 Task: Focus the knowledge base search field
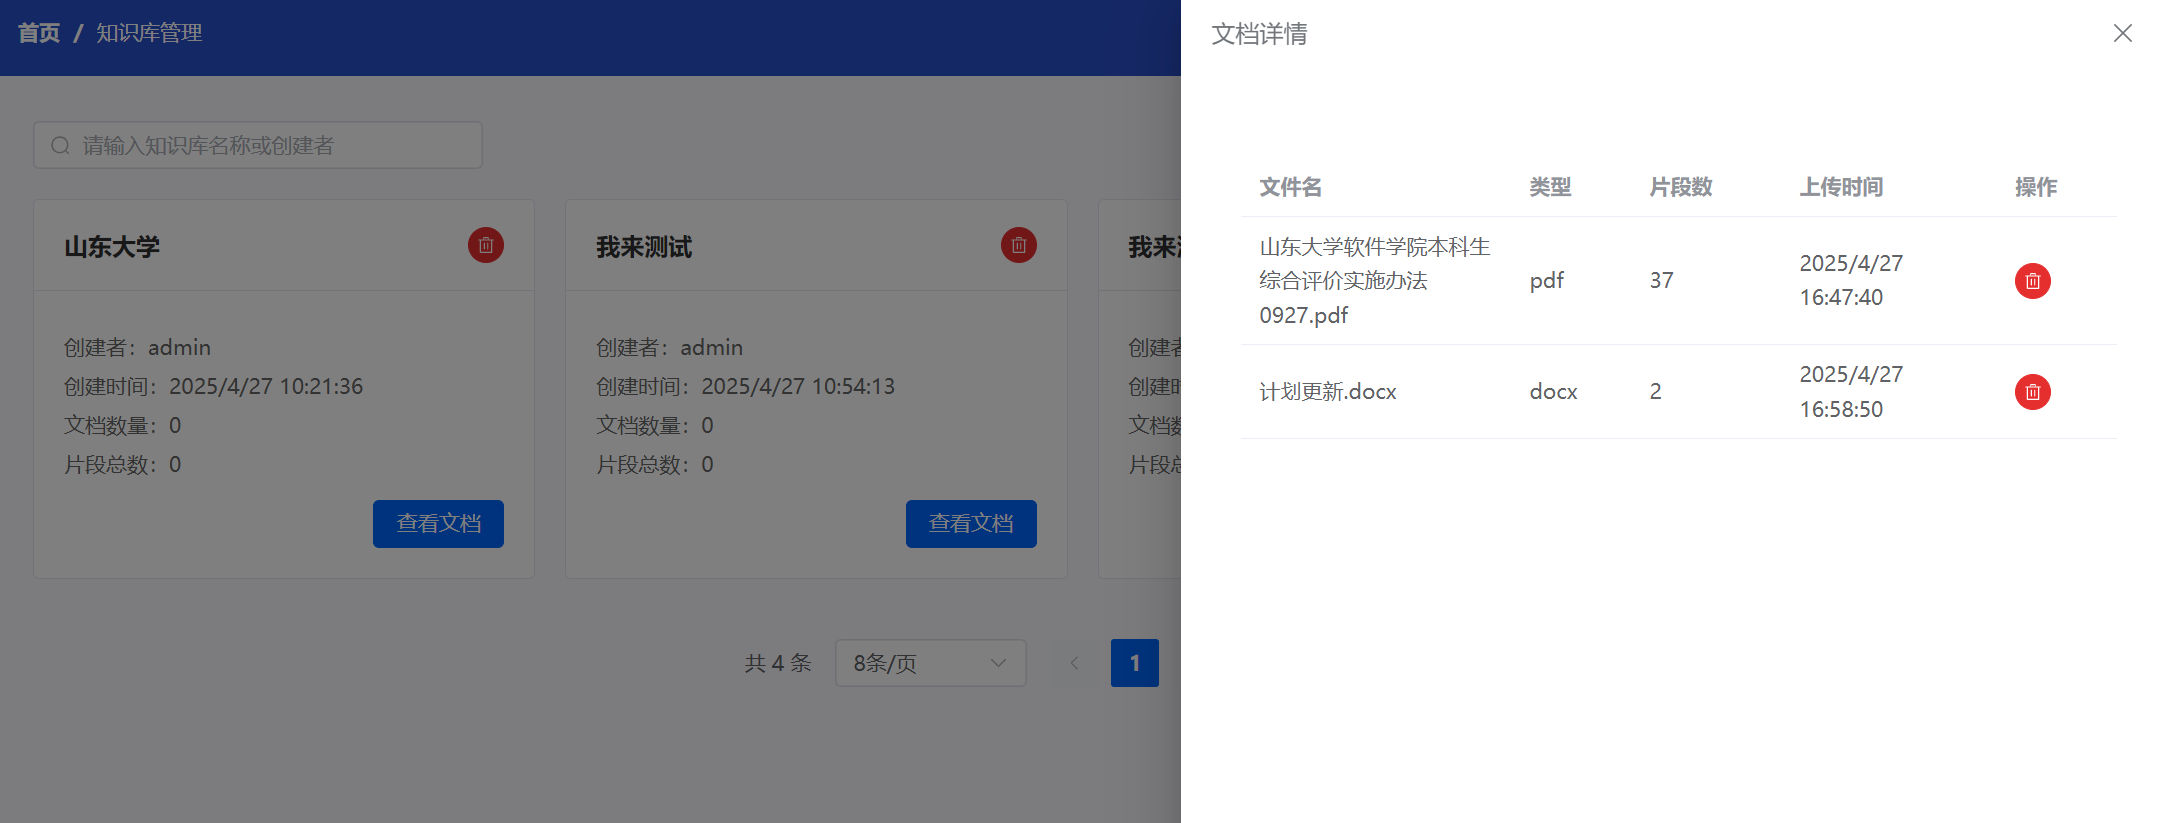click(x=258, y=145)
